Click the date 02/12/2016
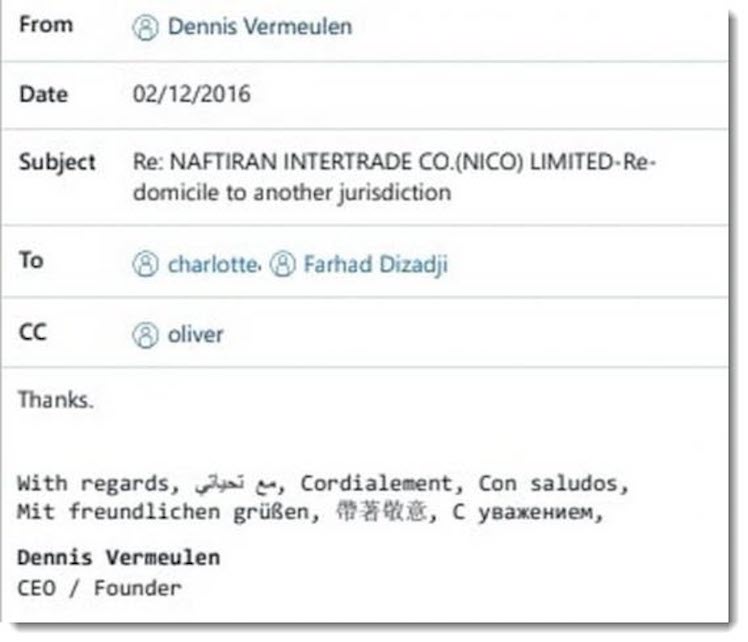748x642 pixels. (x=191, y=94)
